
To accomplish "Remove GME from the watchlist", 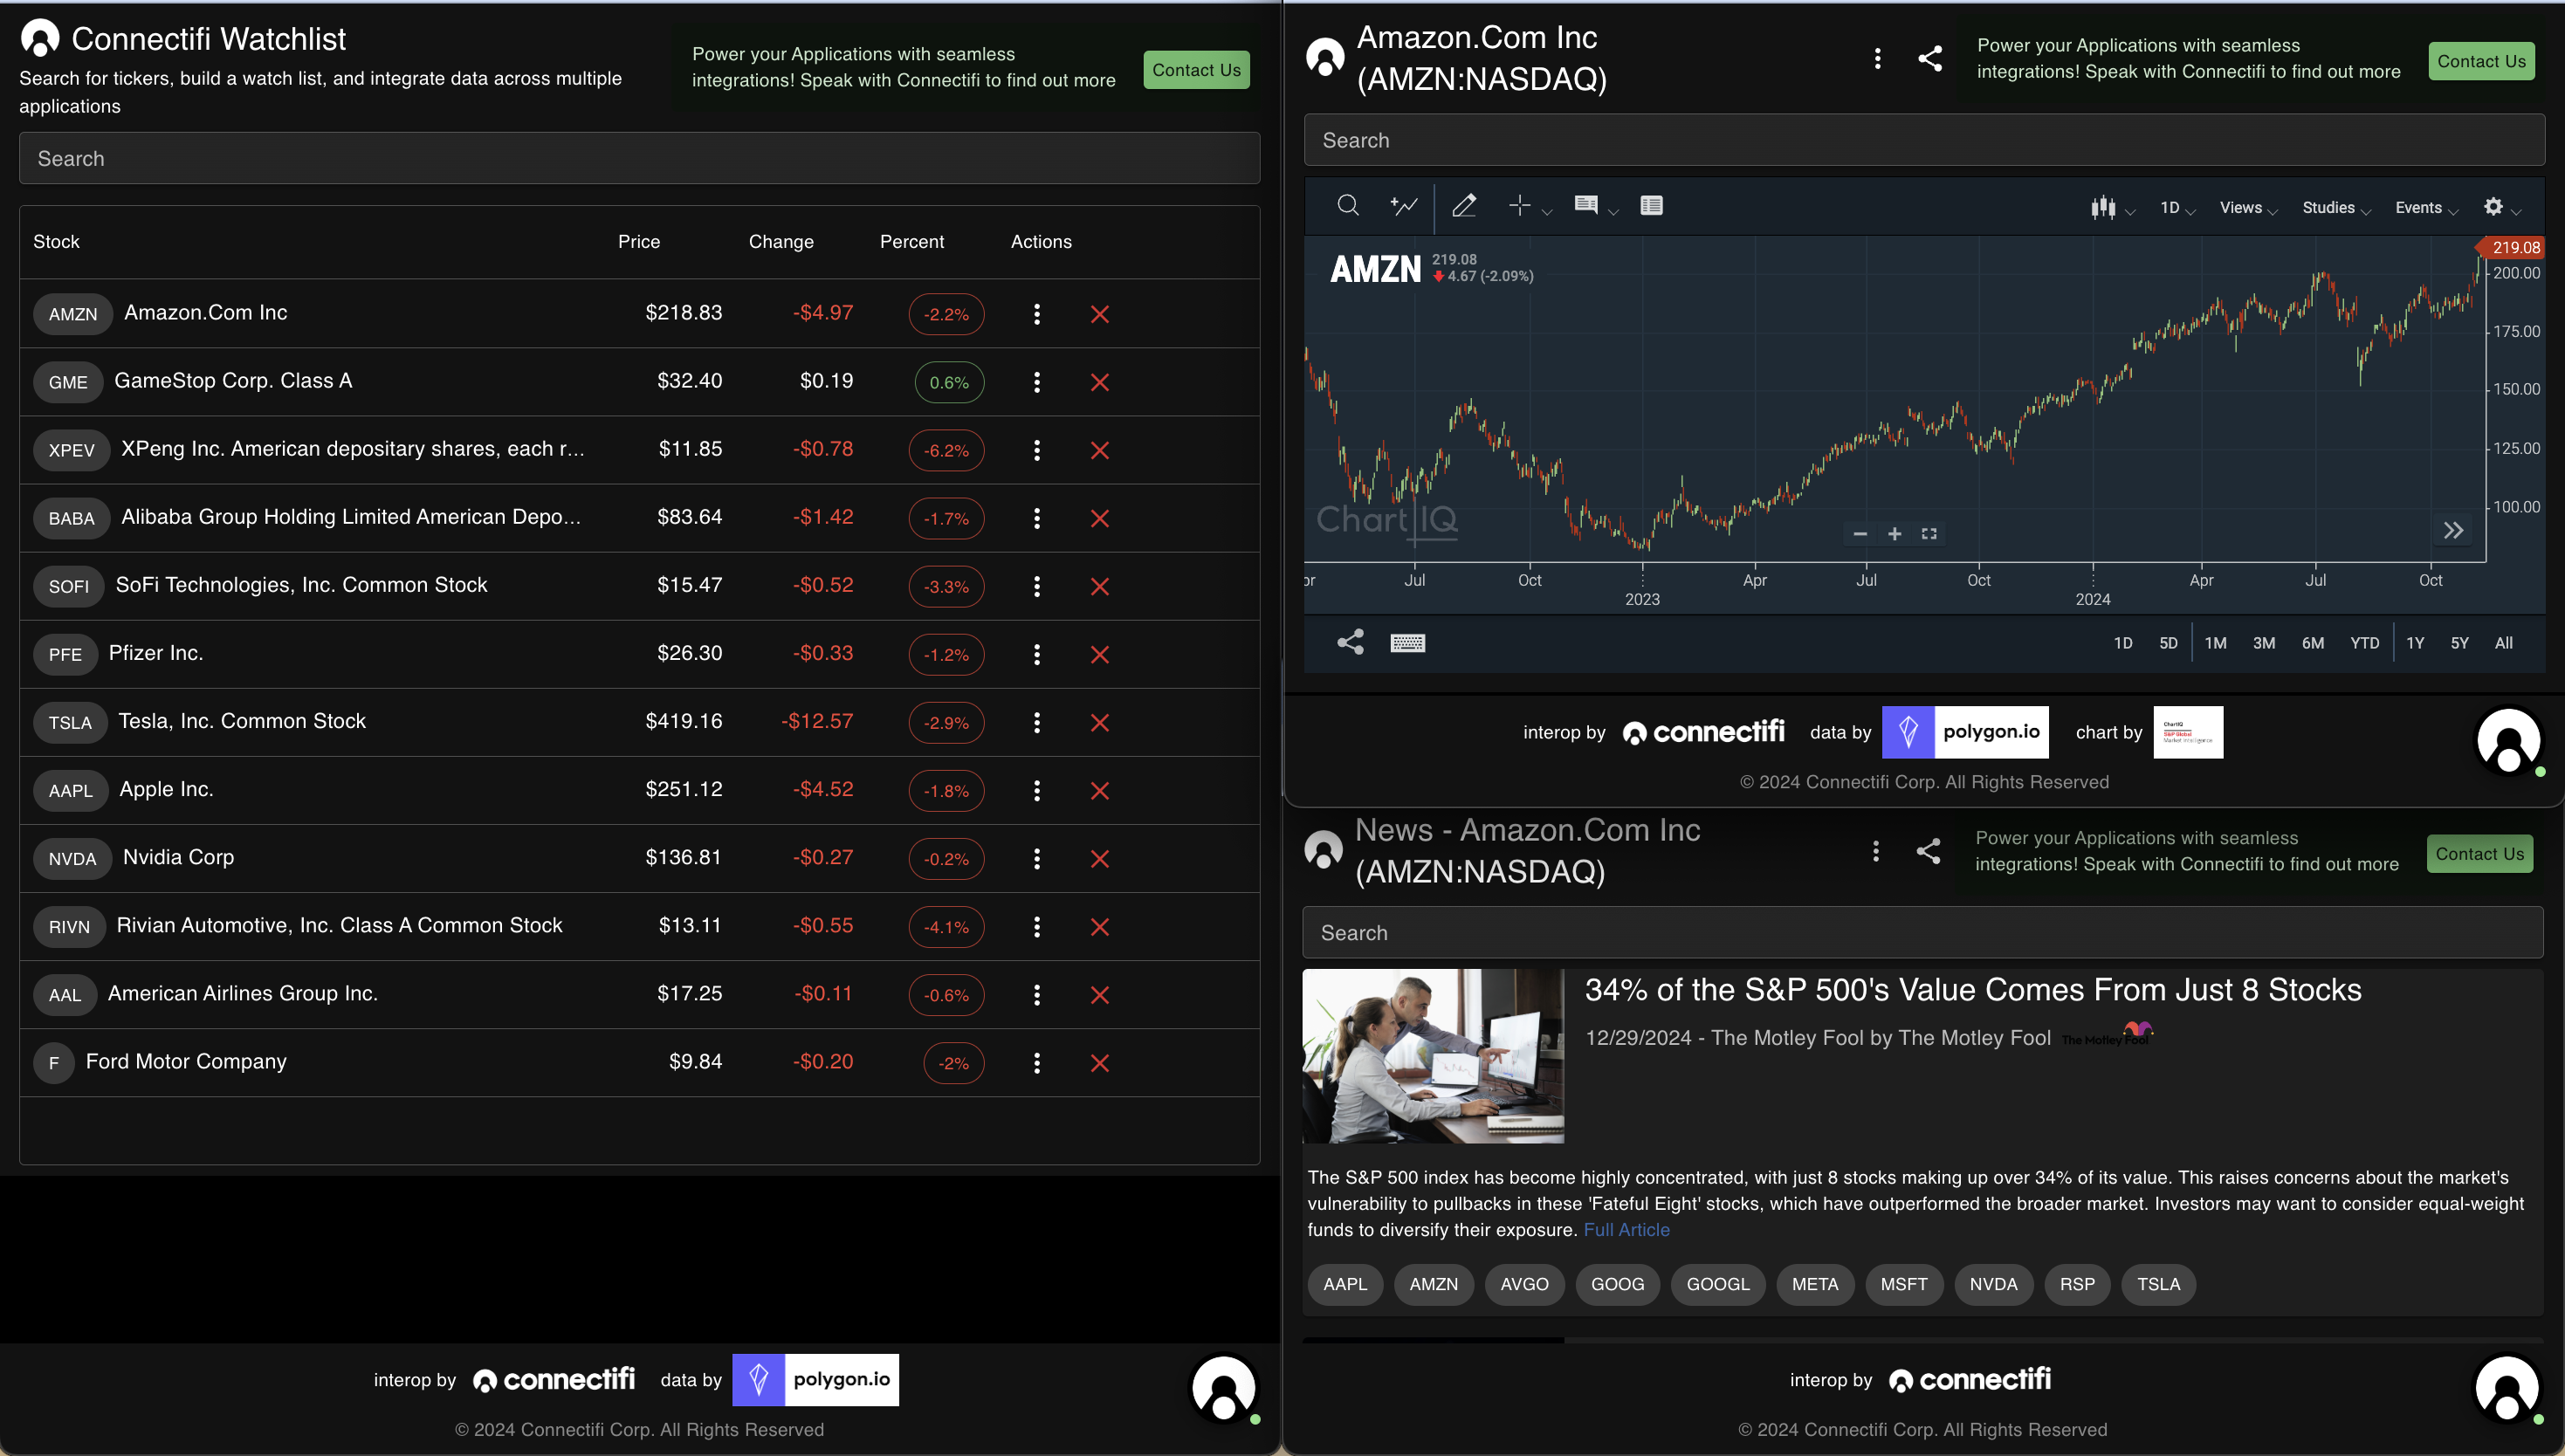I will coord(1099,382).
